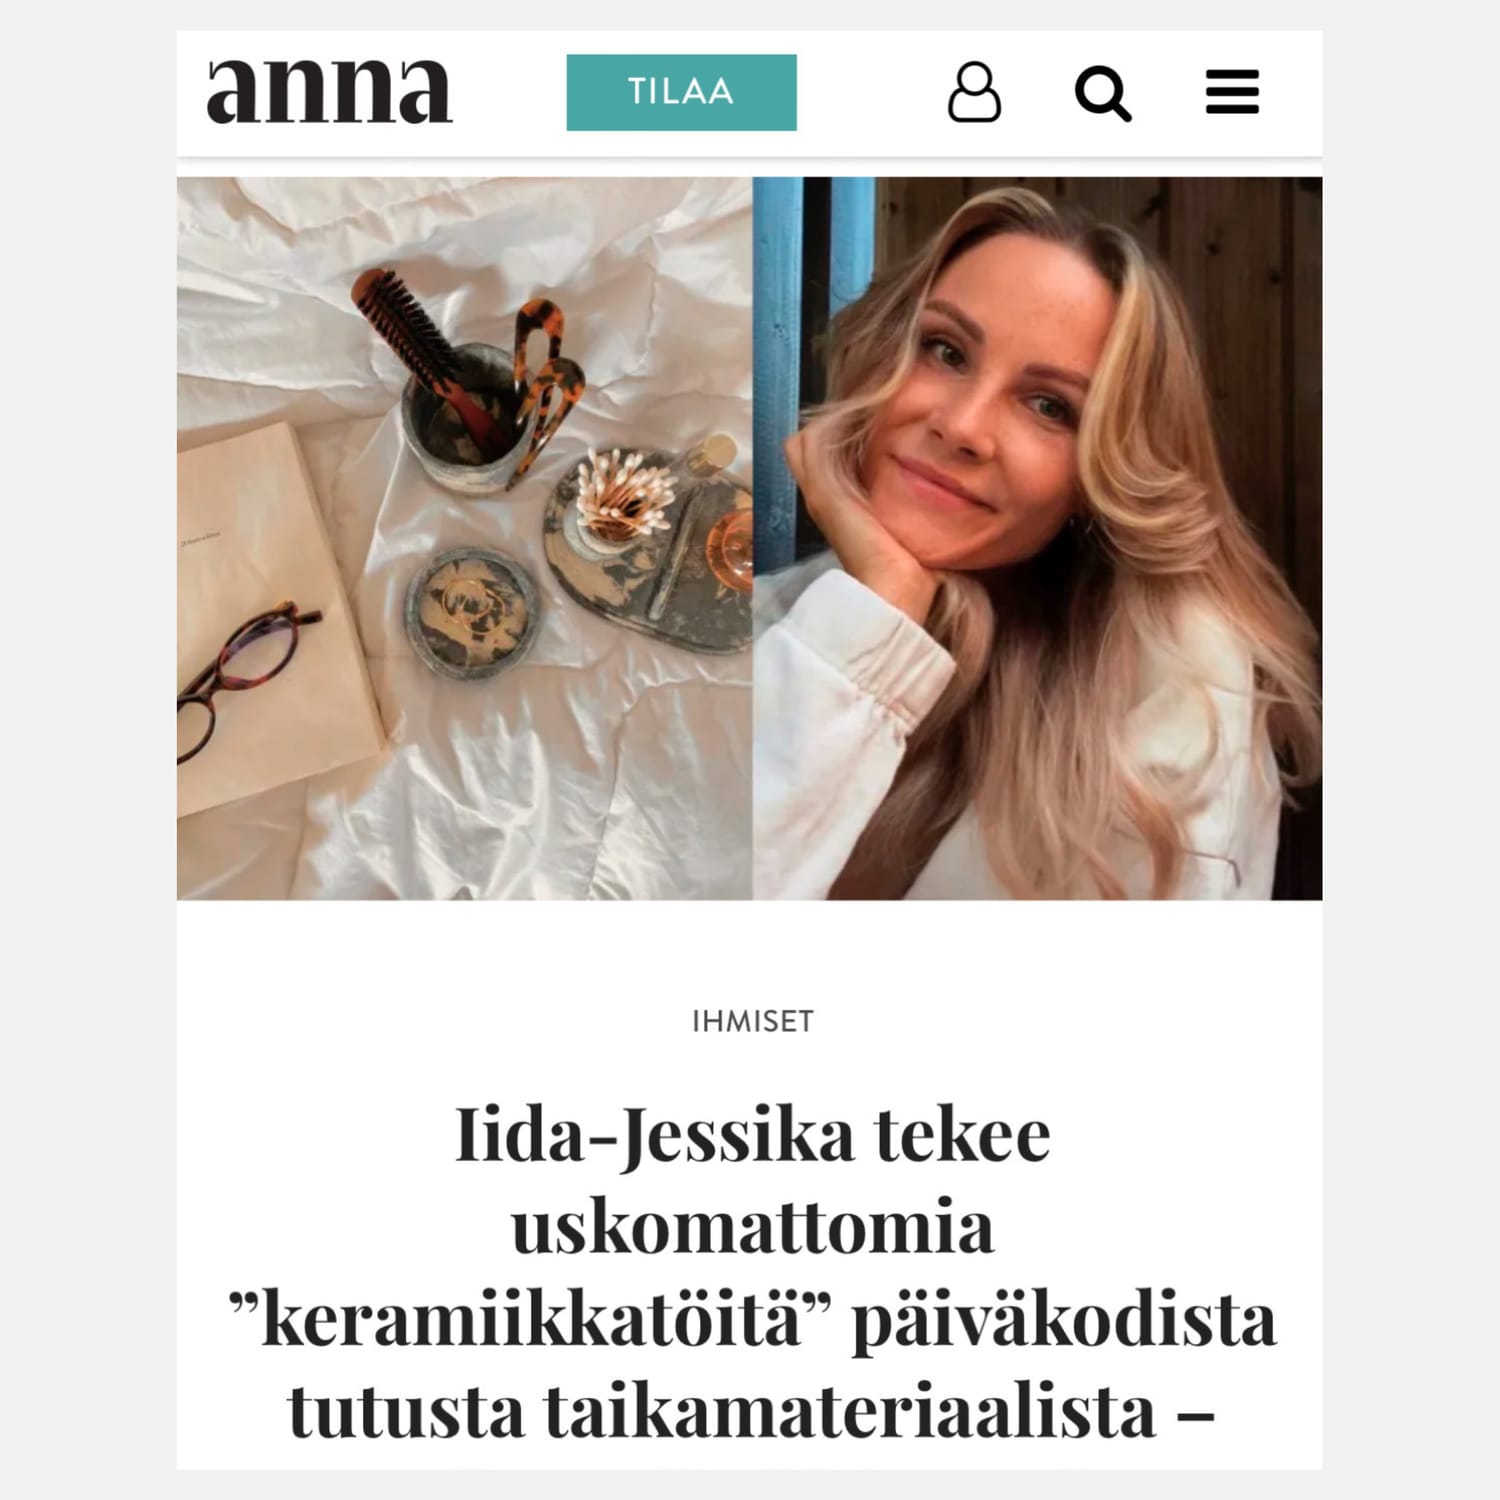
Task: Click the oval marbled tray
Action: pyautogui.click(x=647, y=550)
